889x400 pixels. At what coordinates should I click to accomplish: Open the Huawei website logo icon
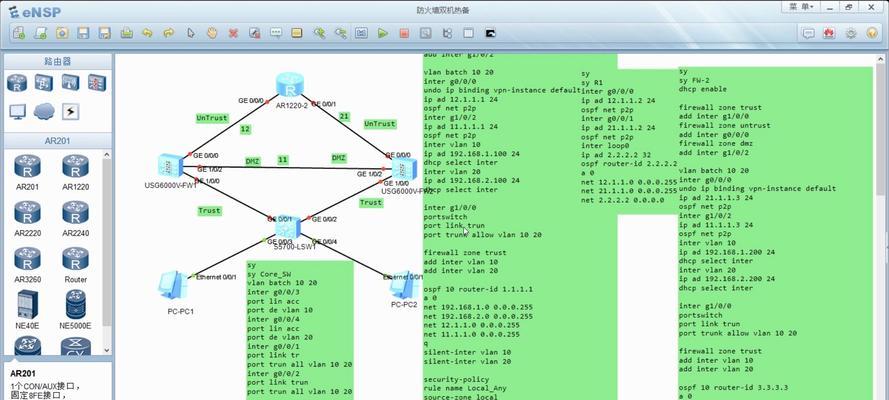[829, 33]
